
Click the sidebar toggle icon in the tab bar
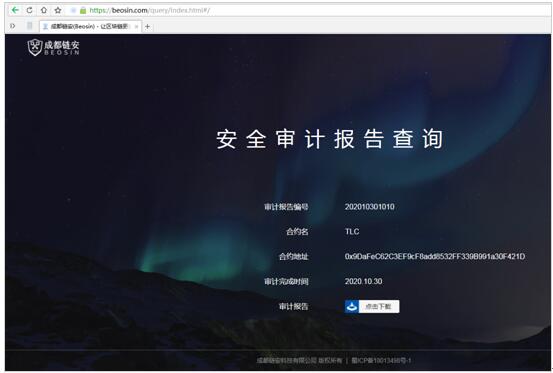click(13, 26)
